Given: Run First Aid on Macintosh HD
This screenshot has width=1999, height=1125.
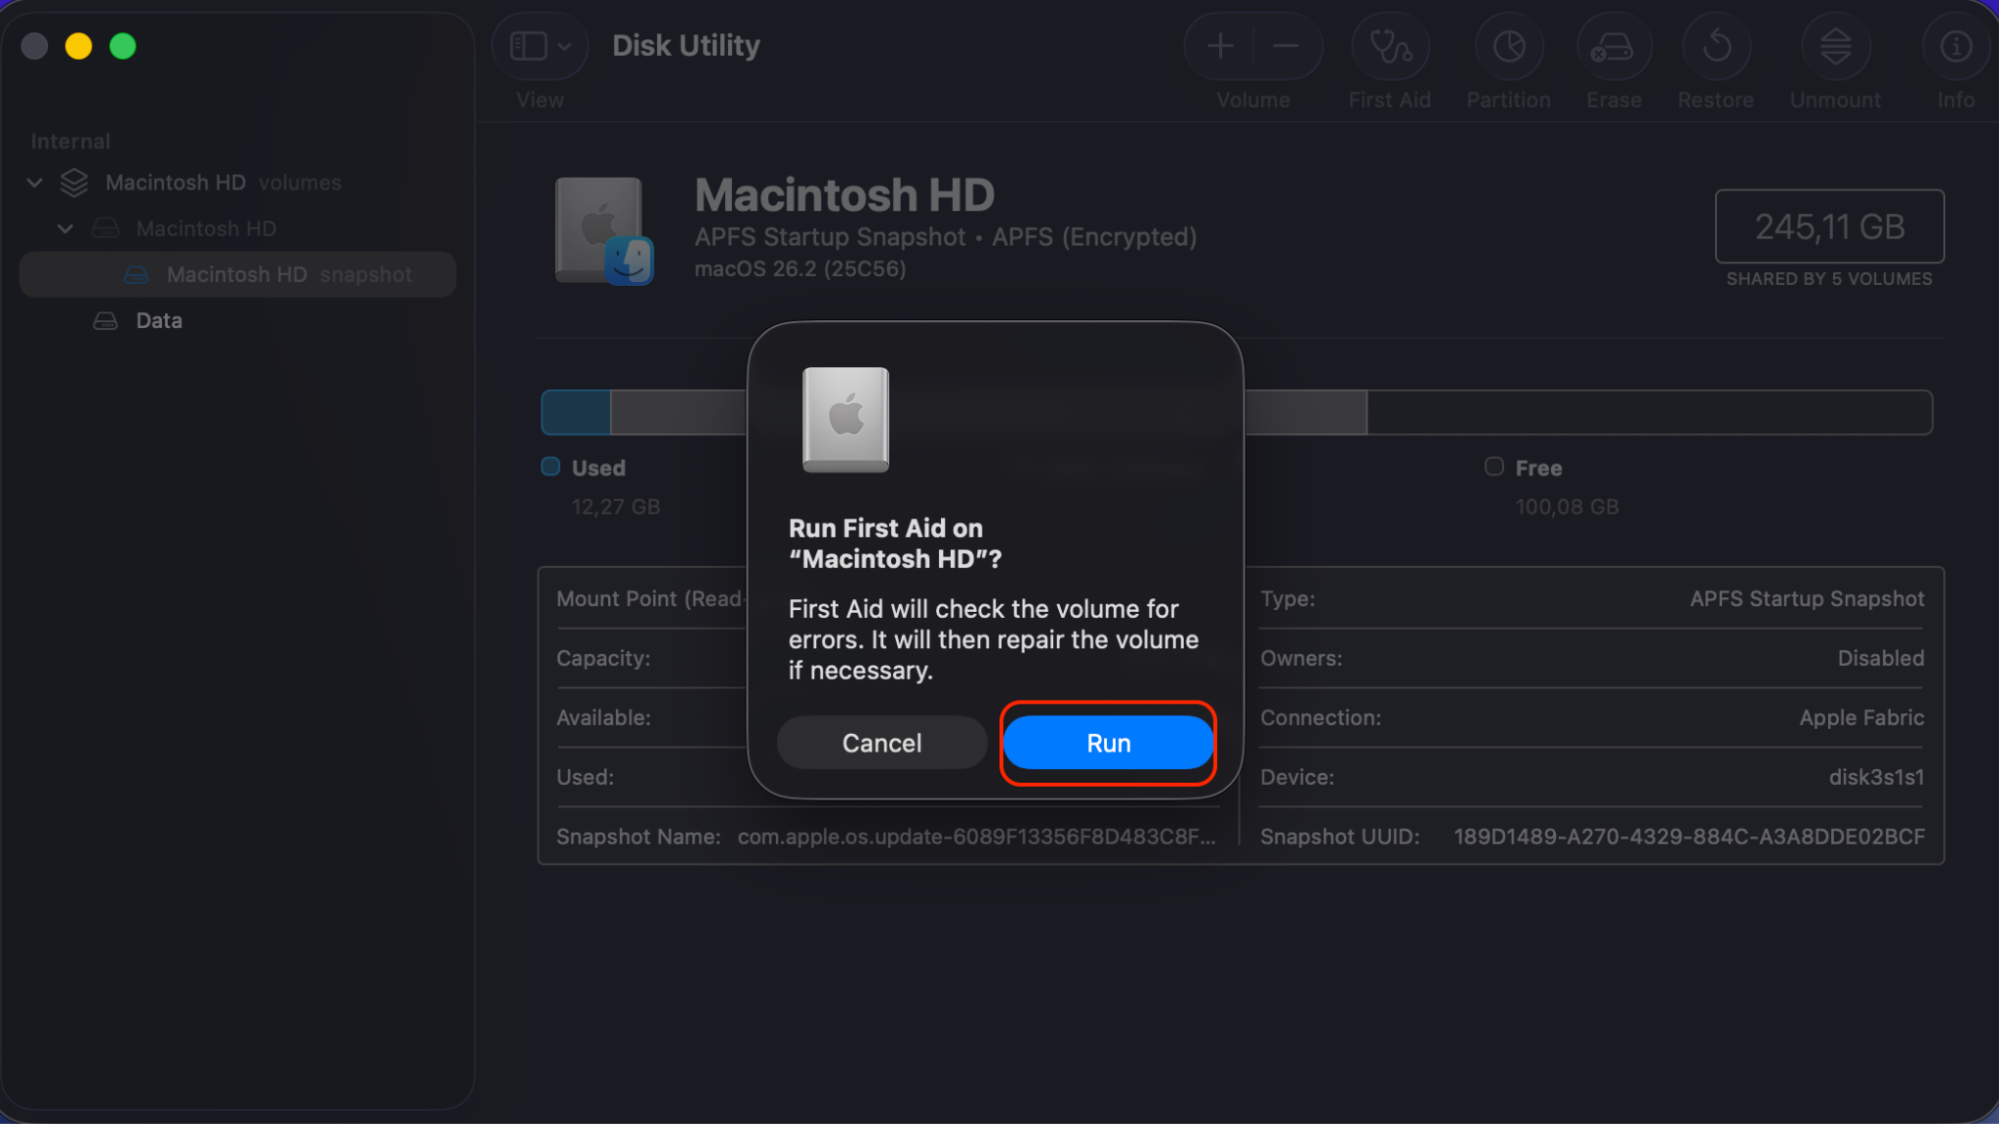Looking at the screenshot, I should coord(1107,742).
